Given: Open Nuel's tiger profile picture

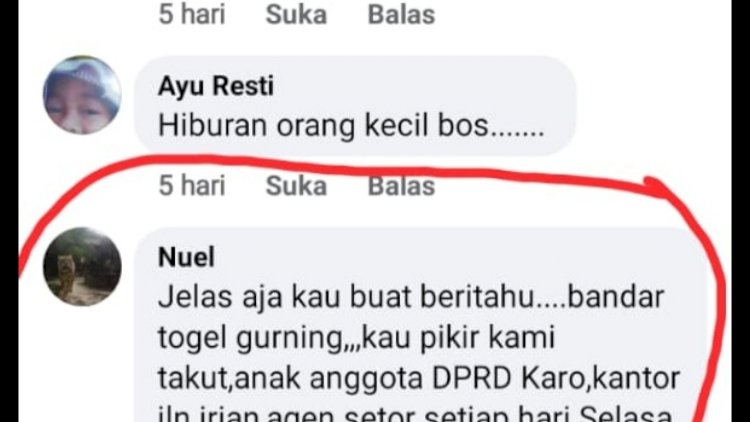Looking at the screenshot, I should 82,267.
